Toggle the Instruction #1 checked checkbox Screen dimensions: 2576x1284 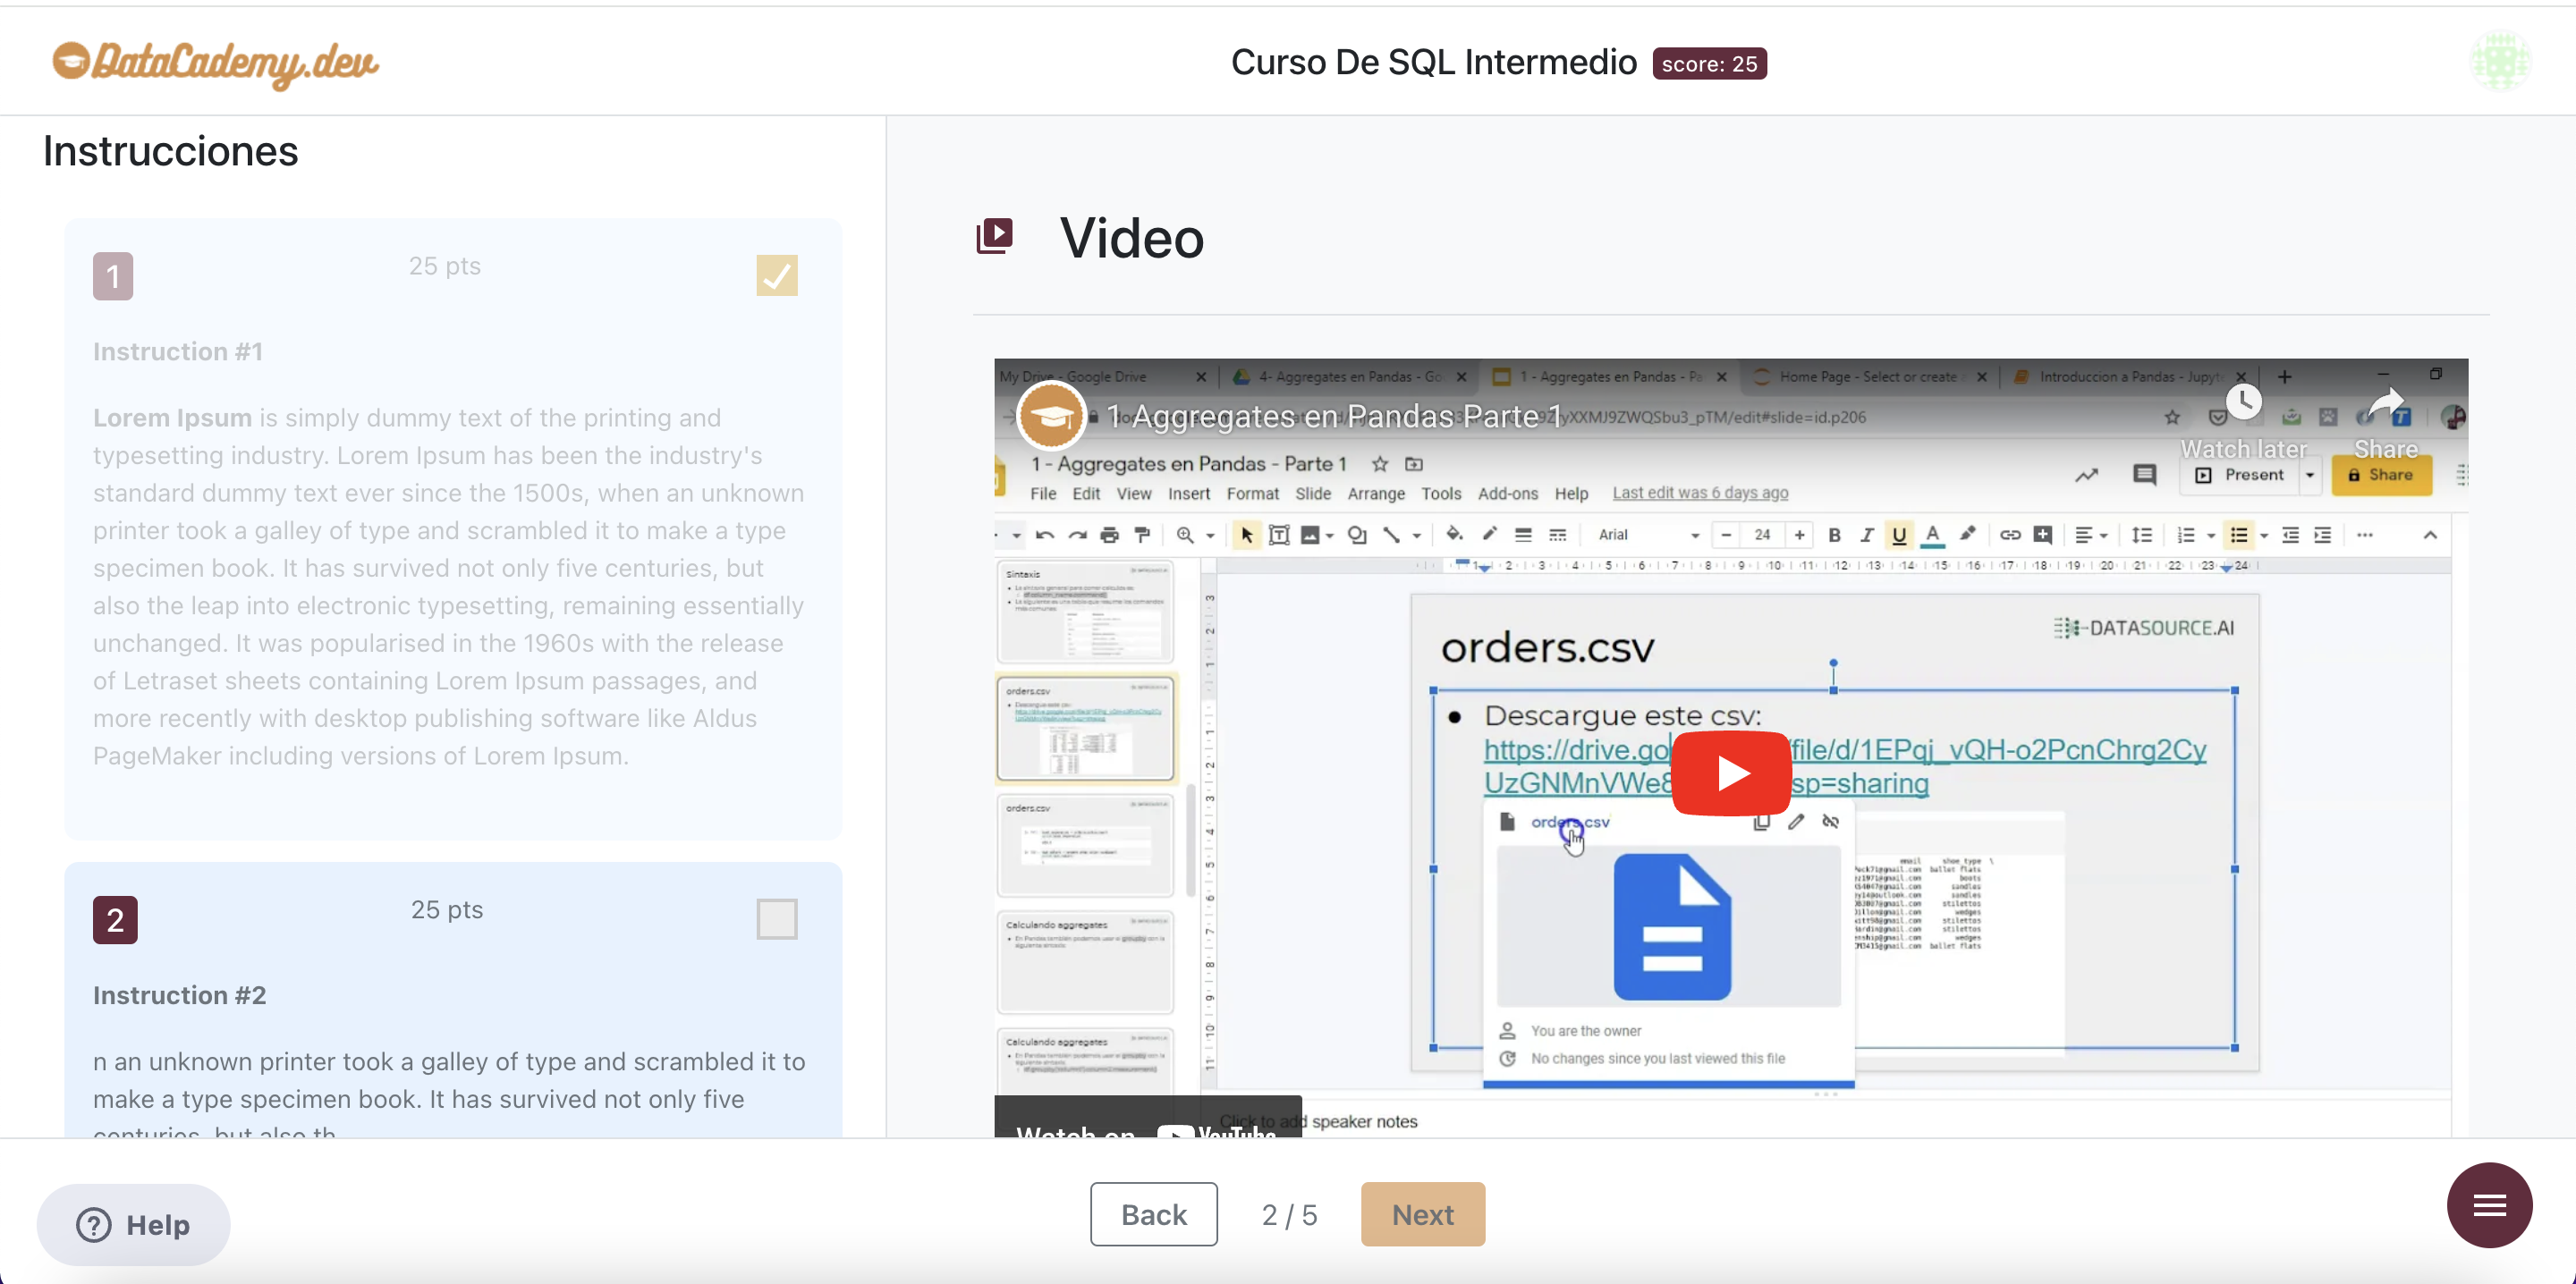click(x=777, y=275)
